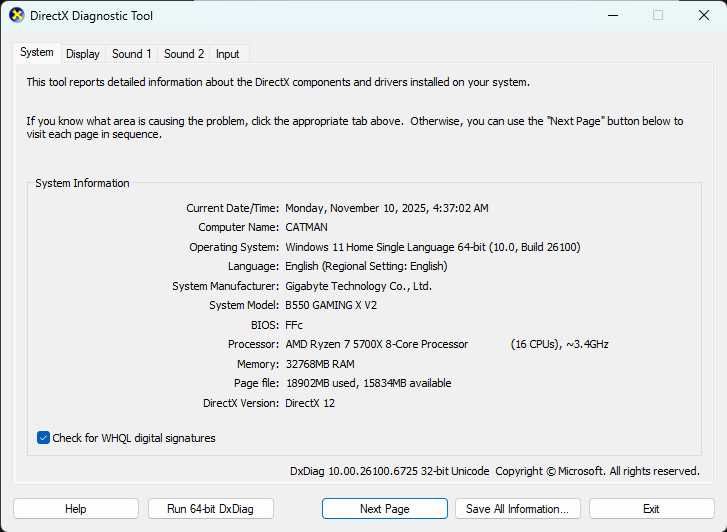Viewport: 727px width, 532px height.
Task: Click the Windows 11 Home operating system value
Action: 432,247
